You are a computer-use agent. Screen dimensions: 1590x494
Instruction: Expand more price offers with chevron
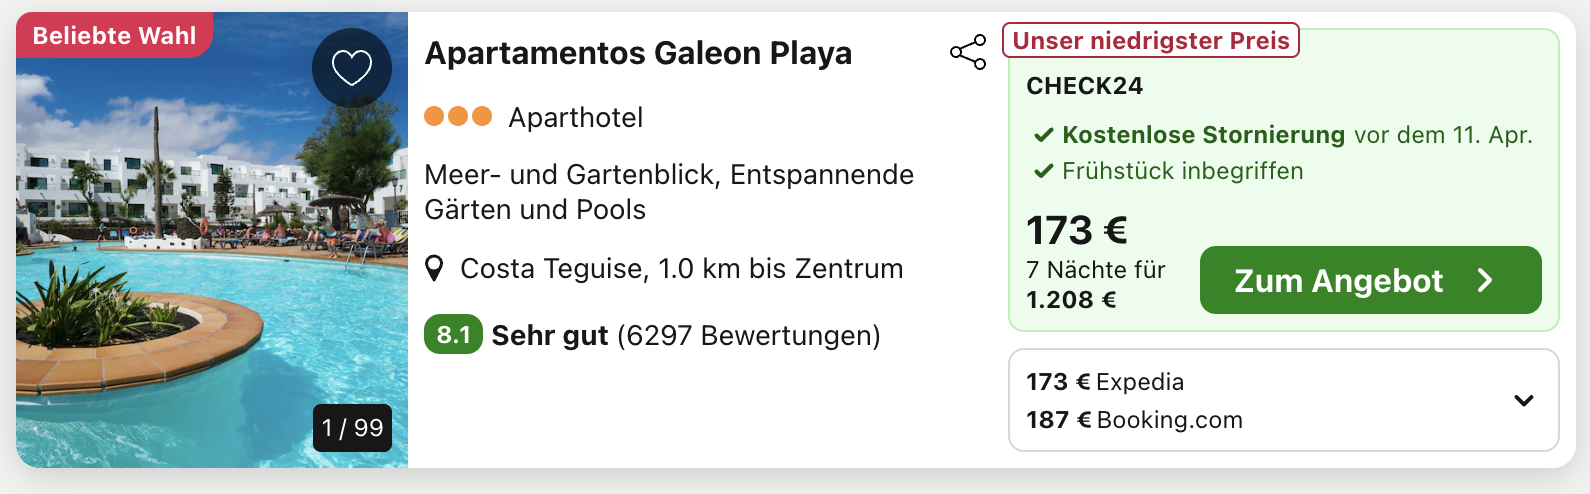click(x=1523, y=401)
